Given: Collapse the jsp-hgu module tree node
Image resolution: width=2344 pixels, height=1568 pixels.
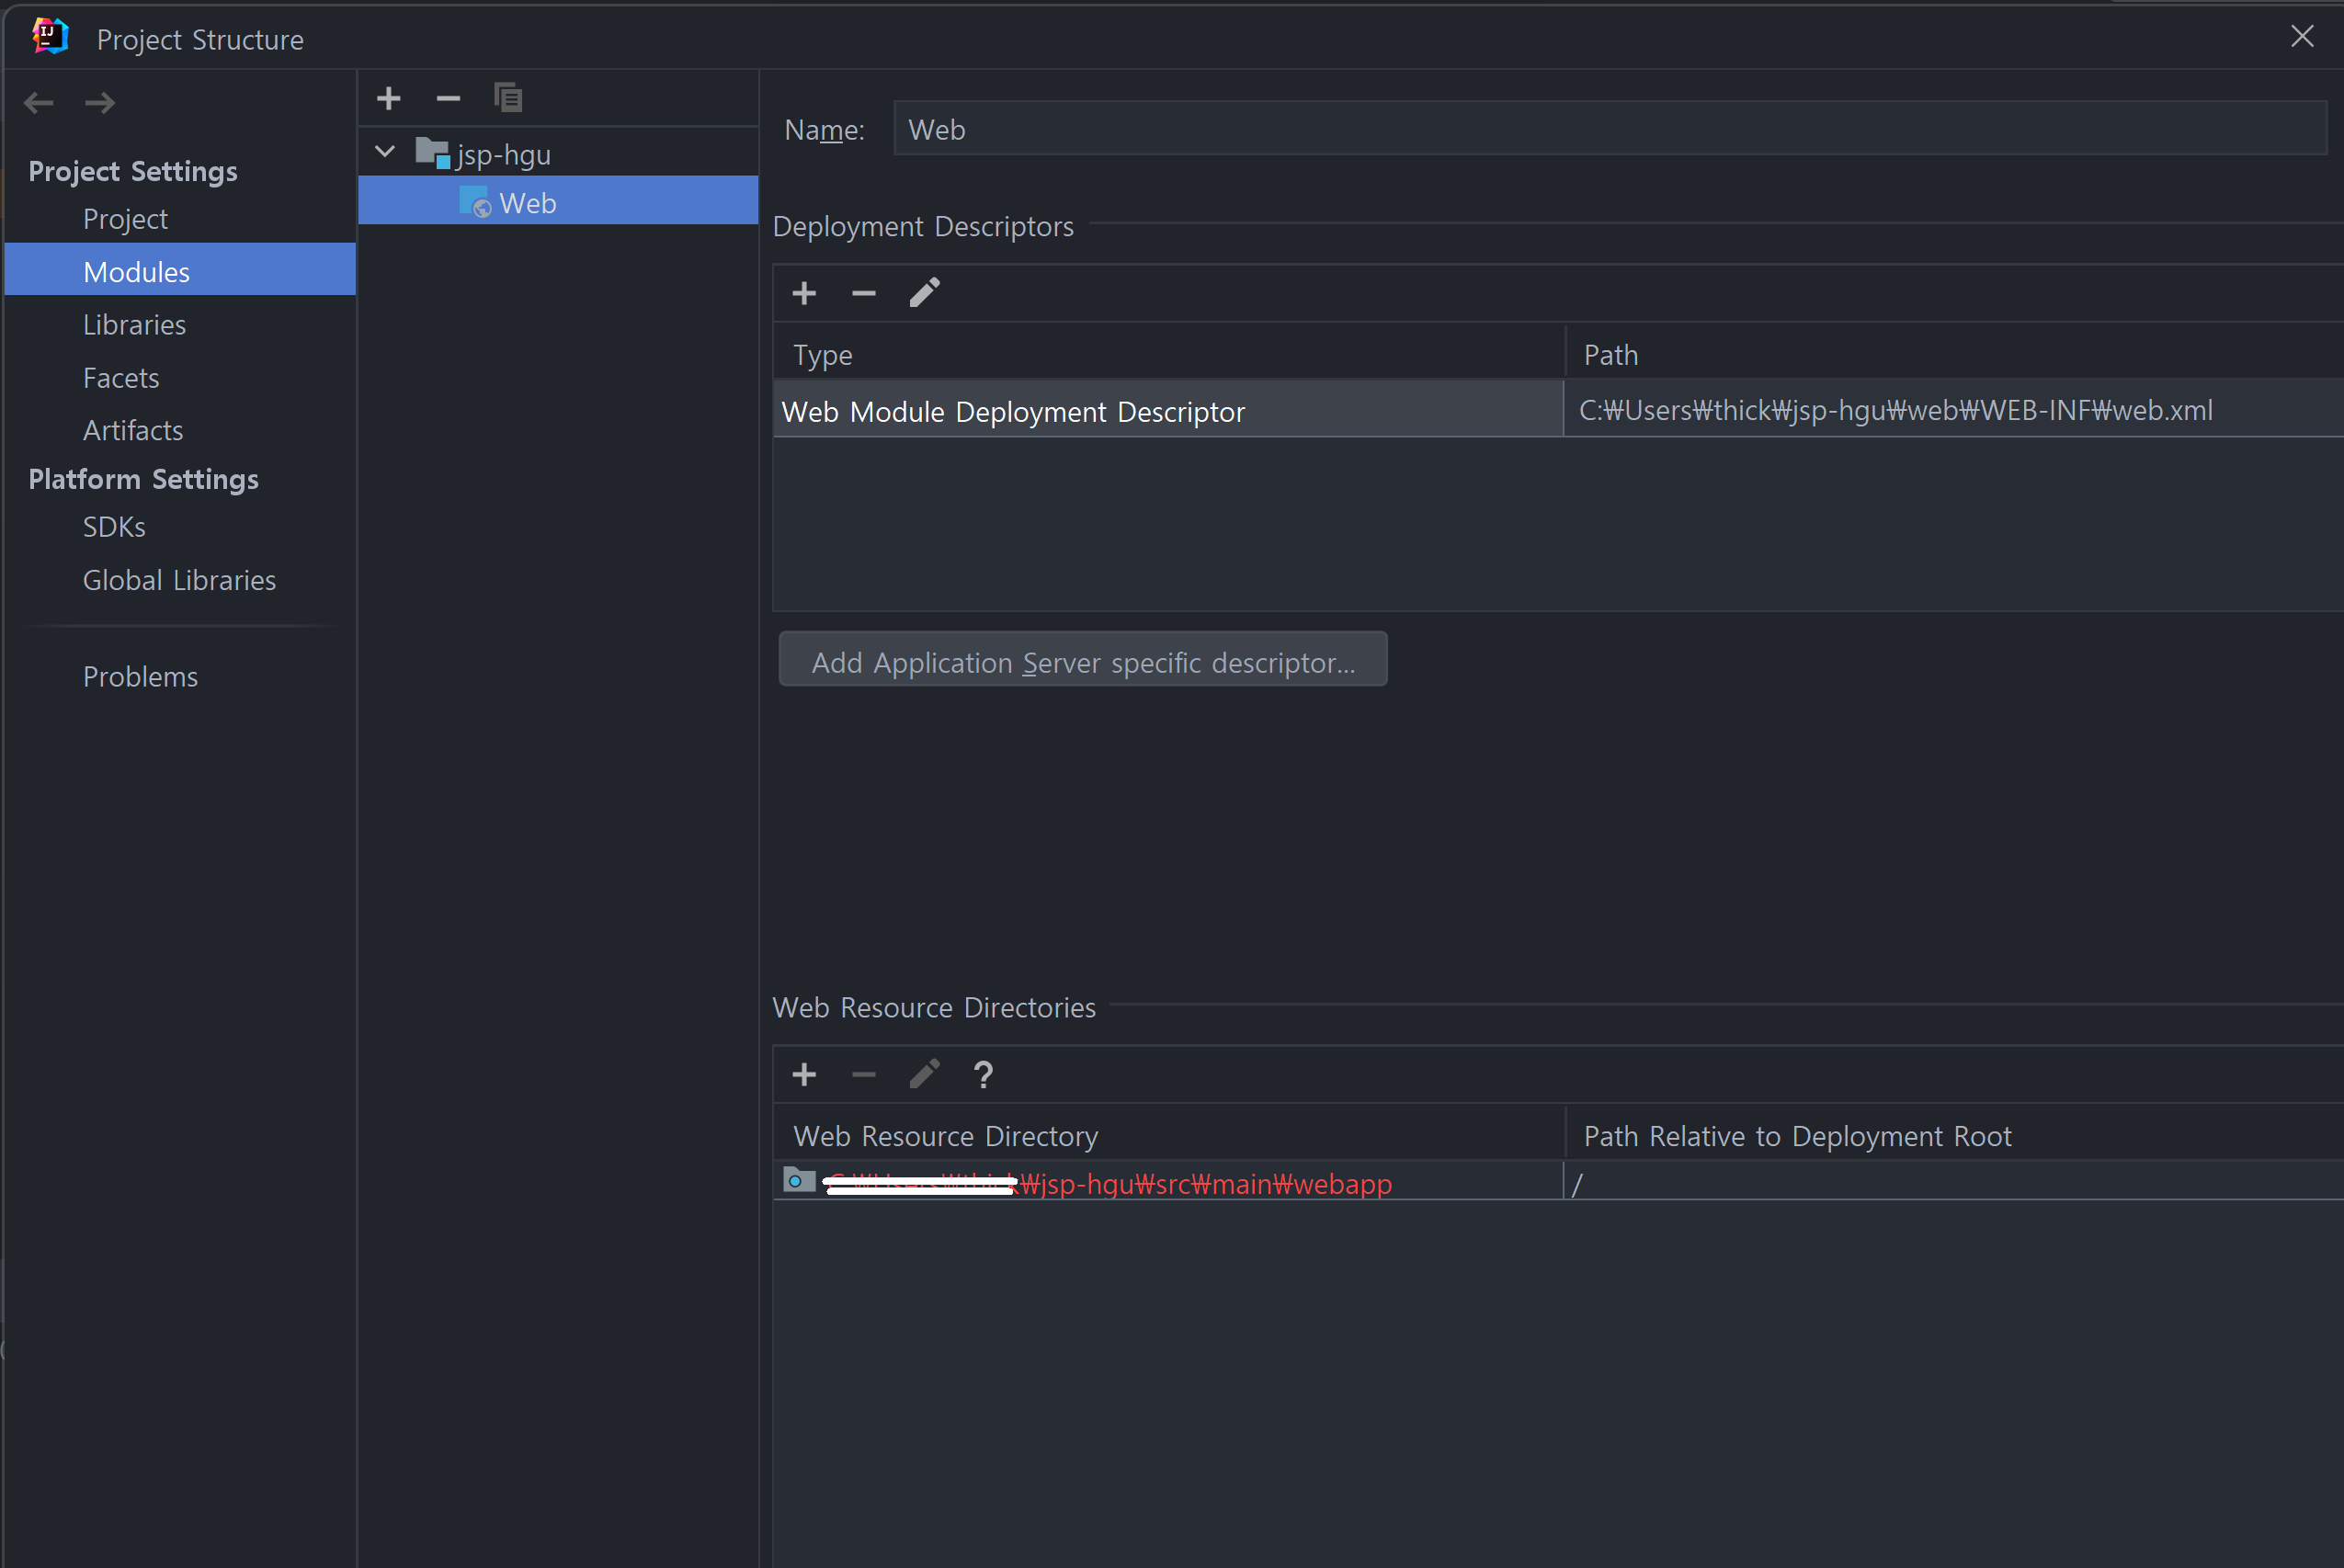Looking at the screenshot, I should pos(385,153).
